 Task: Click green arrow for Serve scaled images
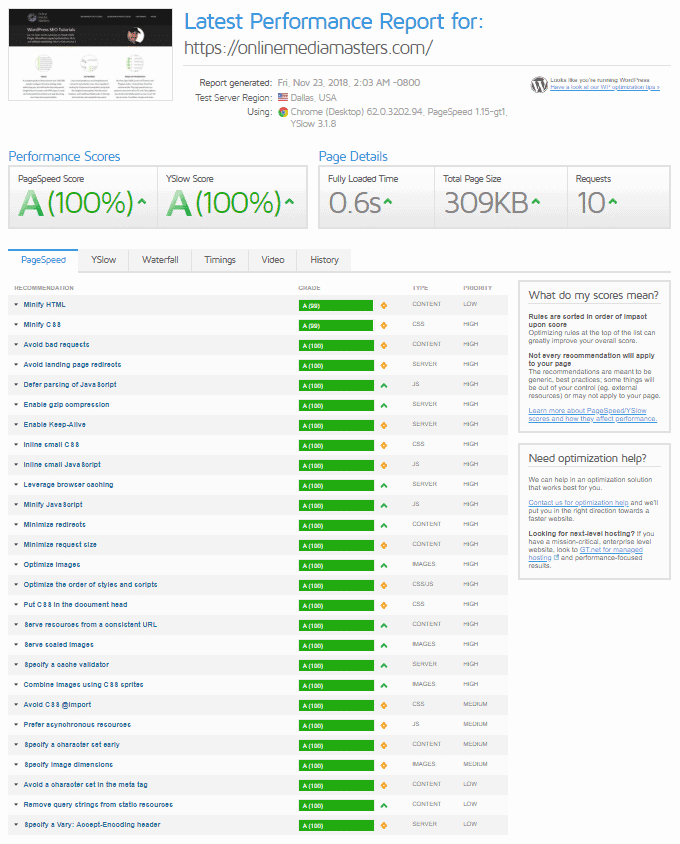coord(384,645)
